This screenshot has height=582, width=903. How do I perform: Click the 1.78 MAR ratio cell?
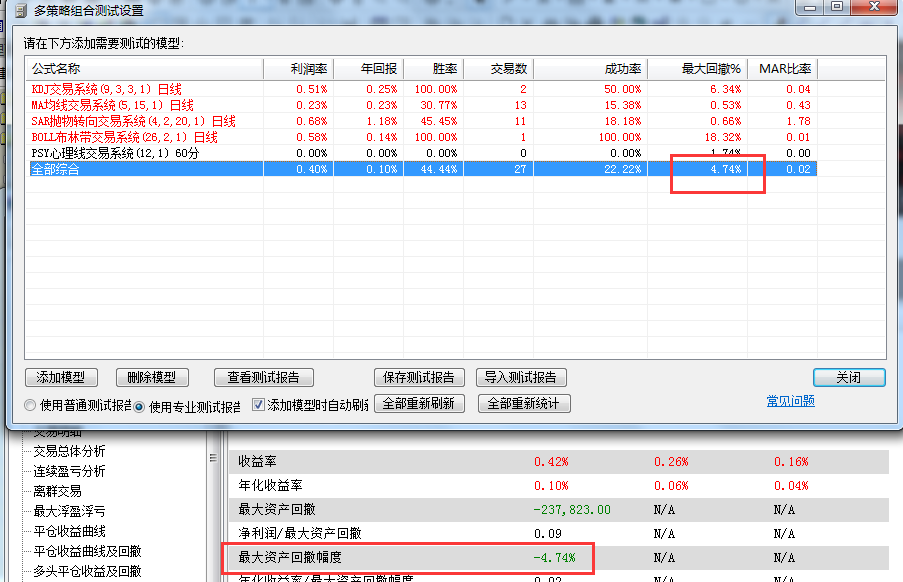click(x=798, y=121)
